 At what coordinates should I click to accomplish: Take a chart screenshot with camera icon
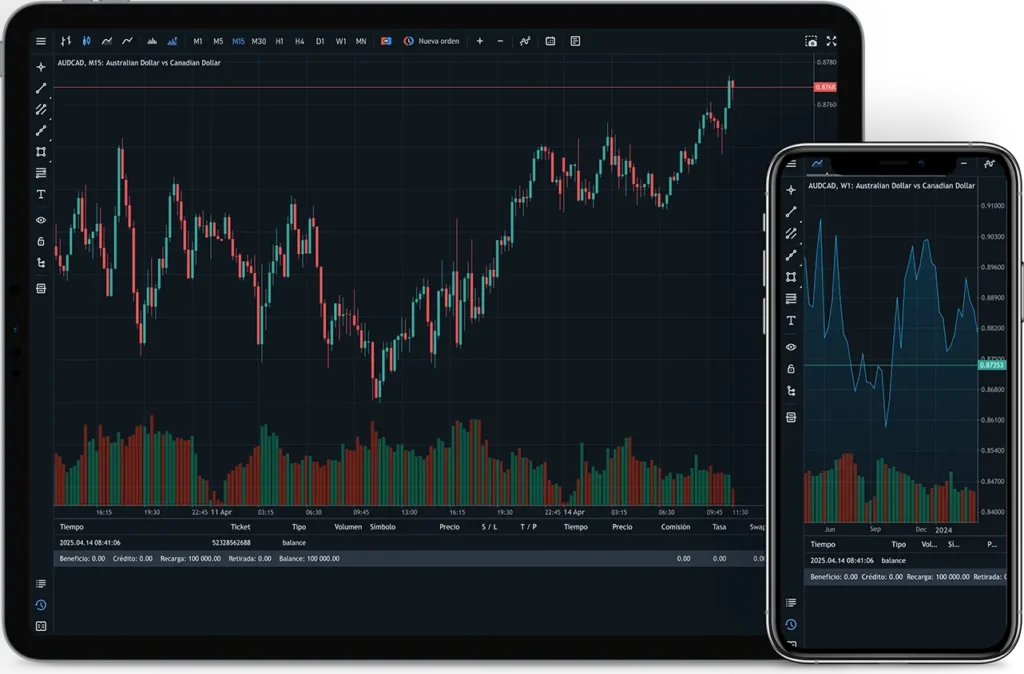(x=811, y=41)
